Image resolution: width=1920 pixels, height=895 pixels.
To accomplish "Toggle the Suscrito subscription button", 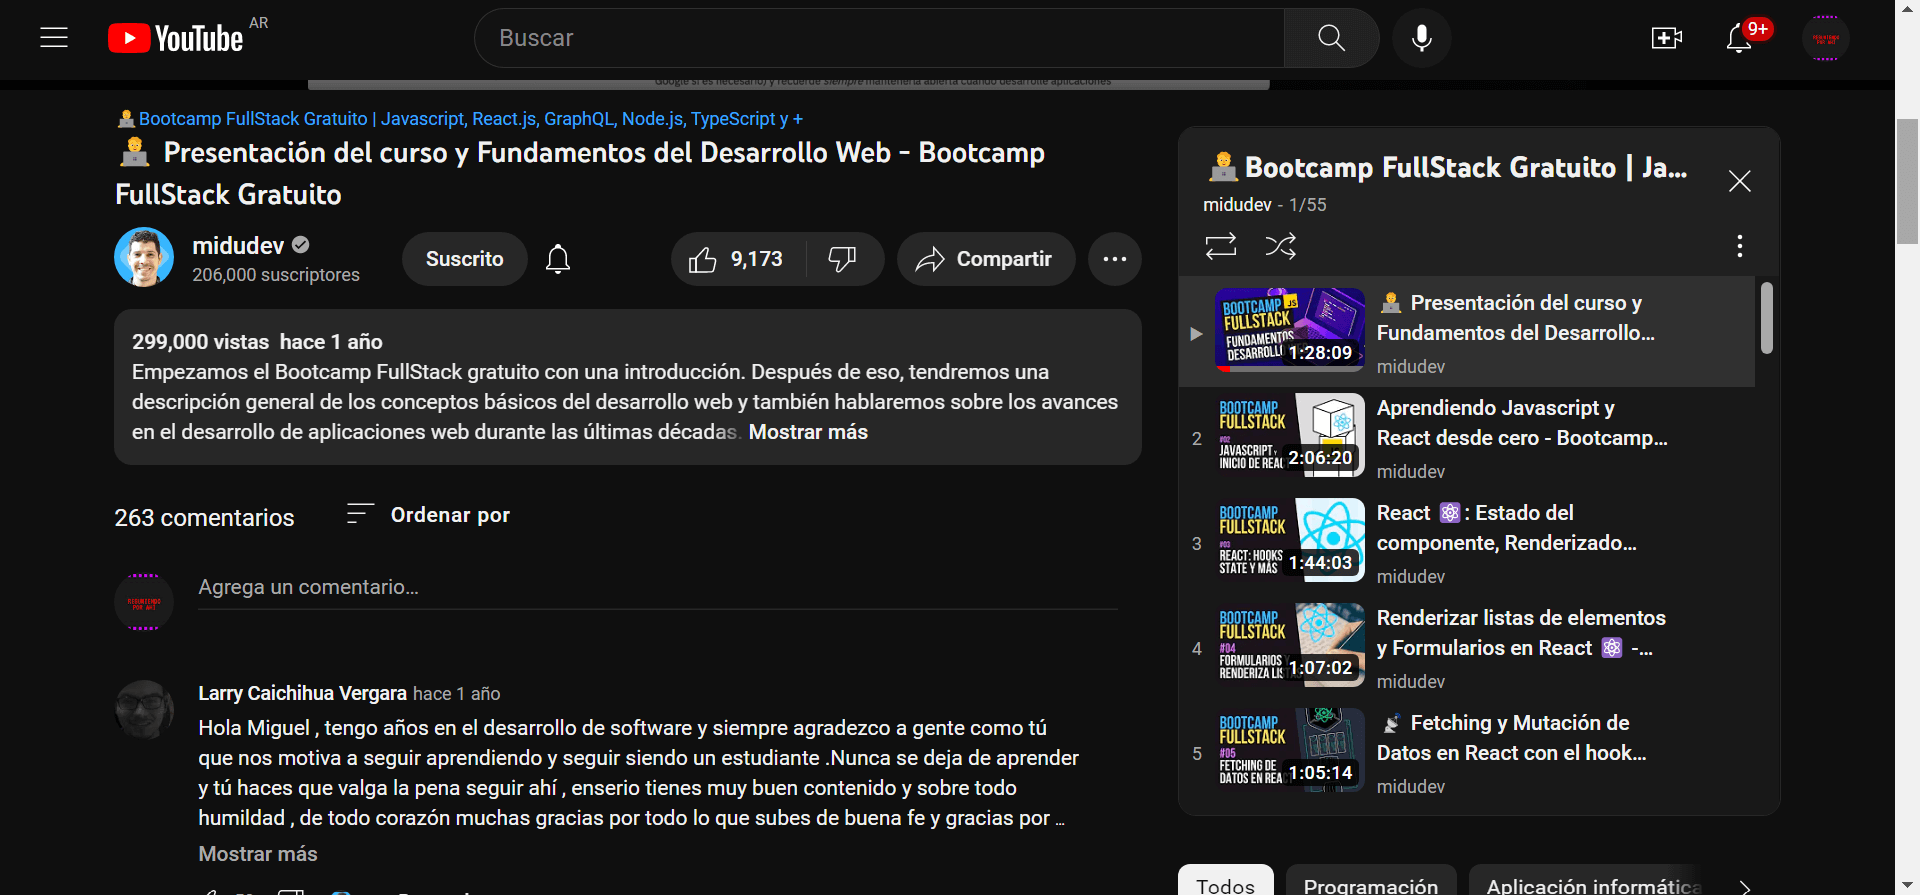I will coord(464,259).
